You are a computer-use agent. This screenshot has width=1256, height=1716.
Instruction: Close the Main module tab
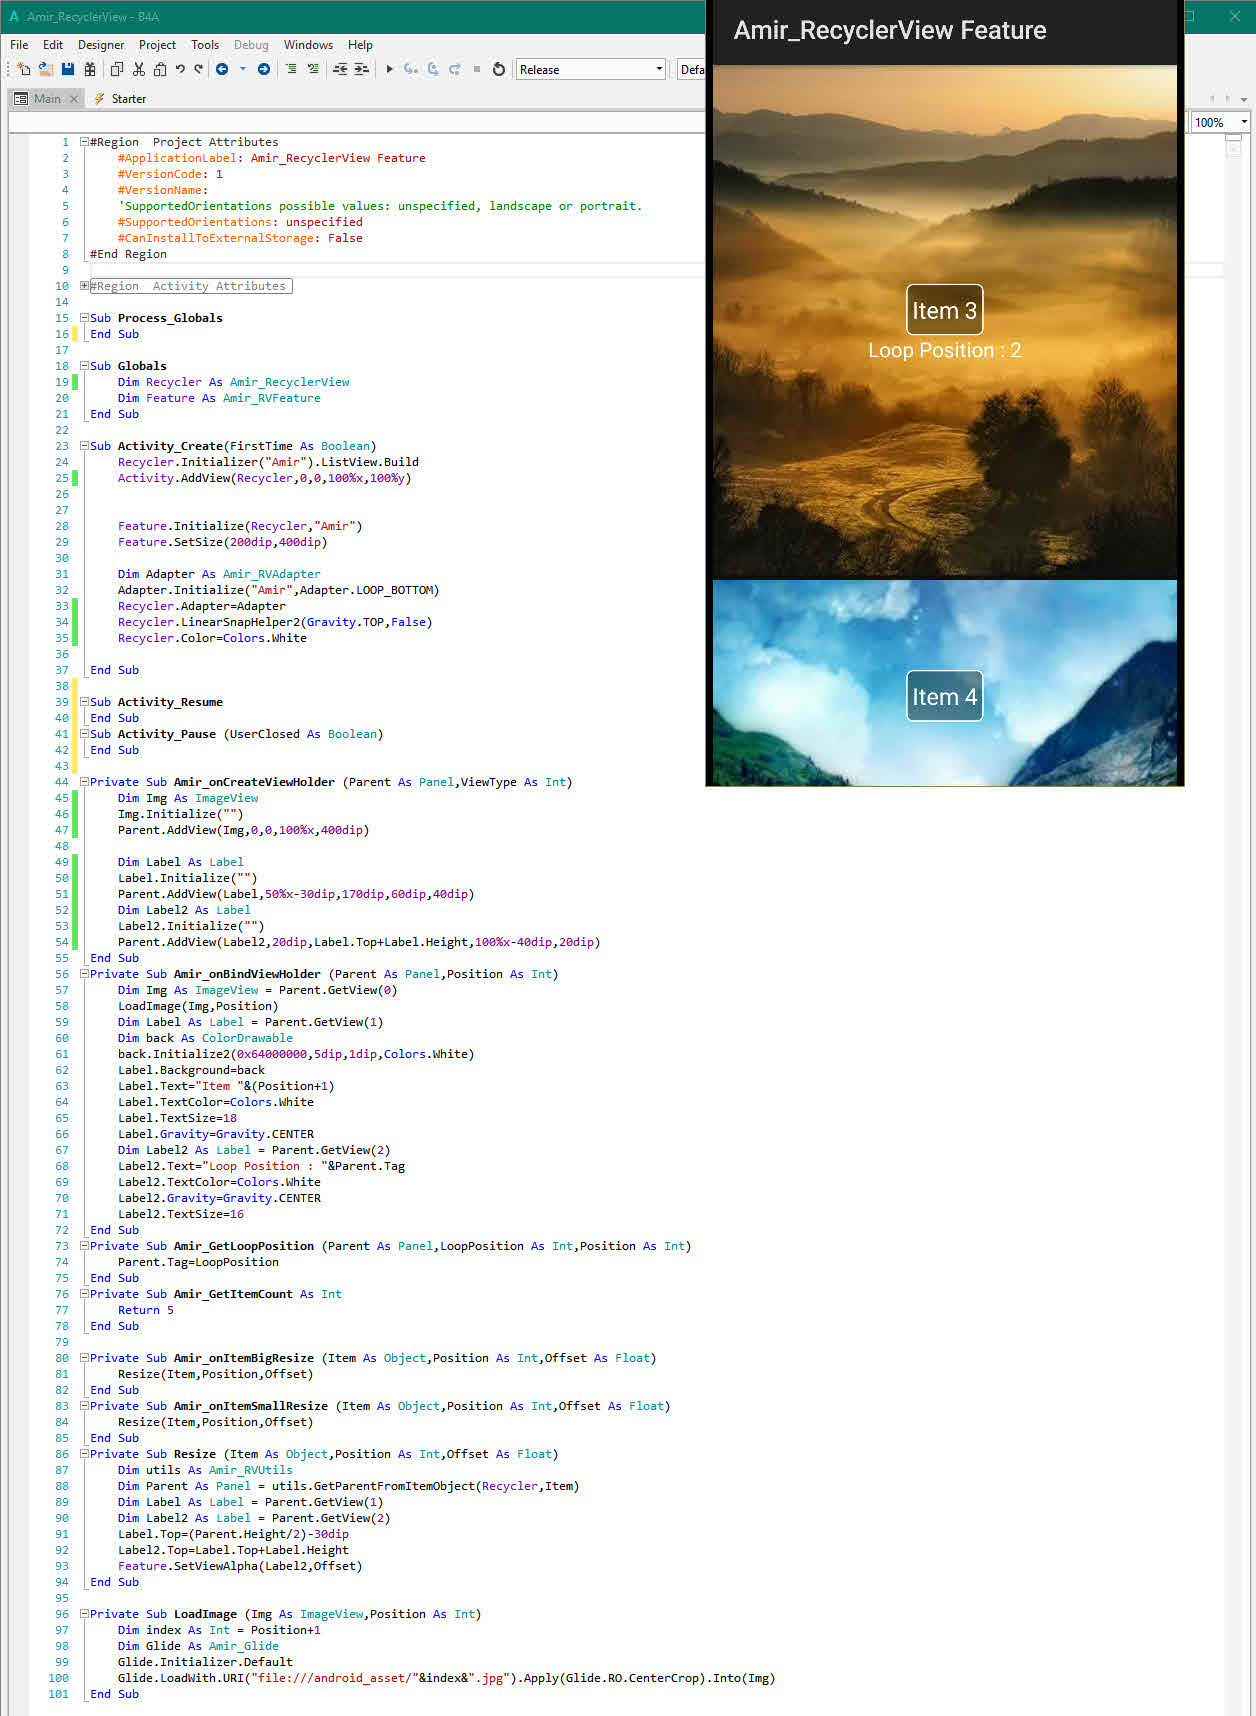pyautogui.click(x=74, y=99)
